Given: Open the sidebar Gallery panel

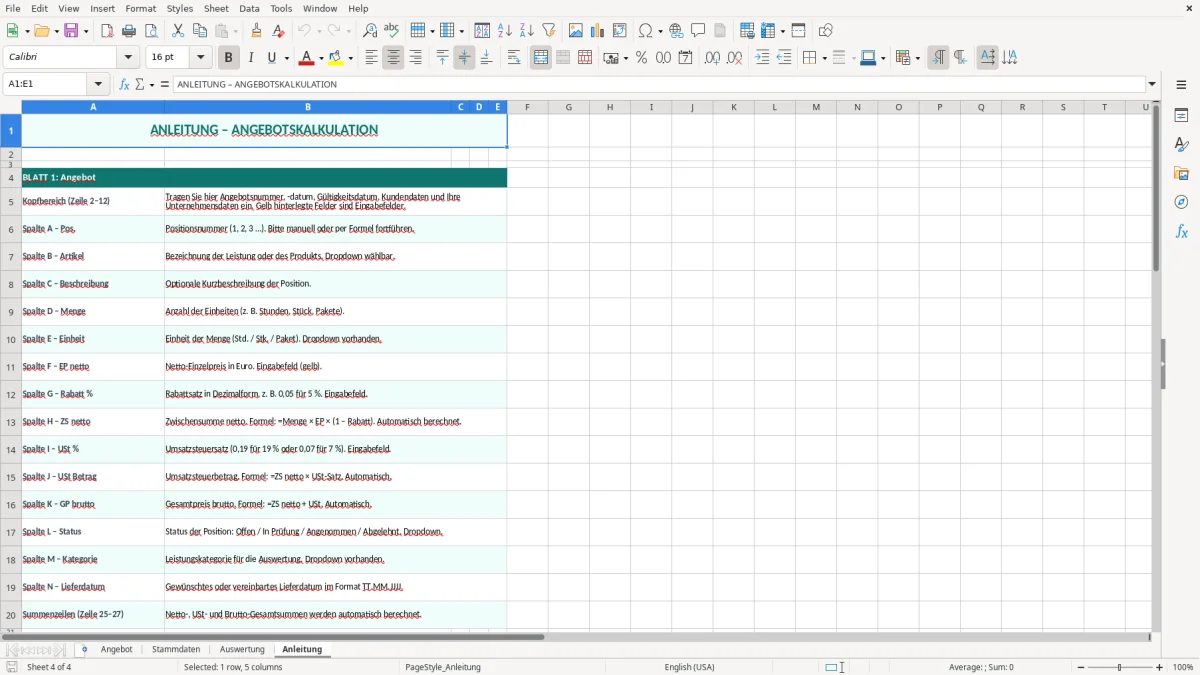Looking at the screenshot, I should point(1181,173).
